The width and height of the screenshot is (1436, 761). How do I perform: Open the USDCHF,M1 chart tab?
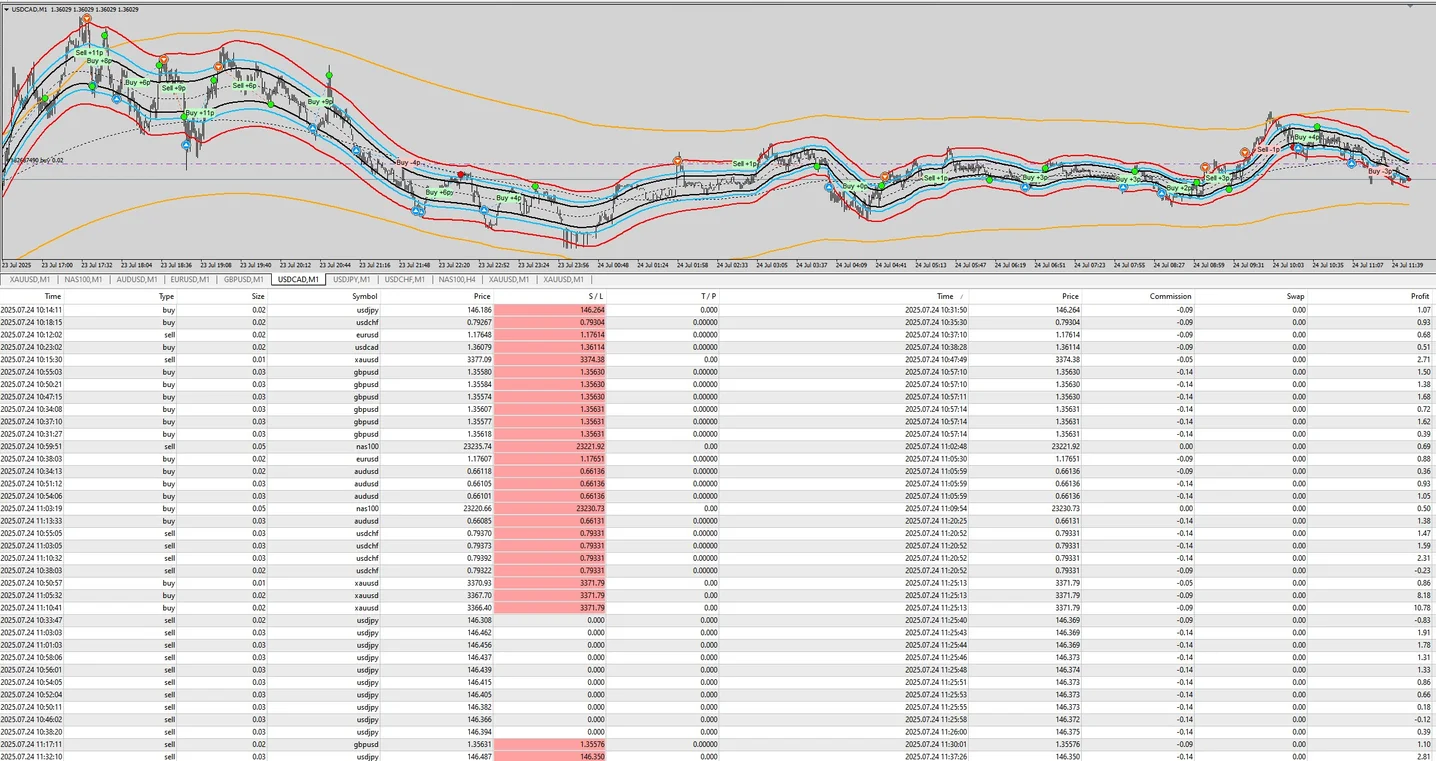(x=405, y=280)
